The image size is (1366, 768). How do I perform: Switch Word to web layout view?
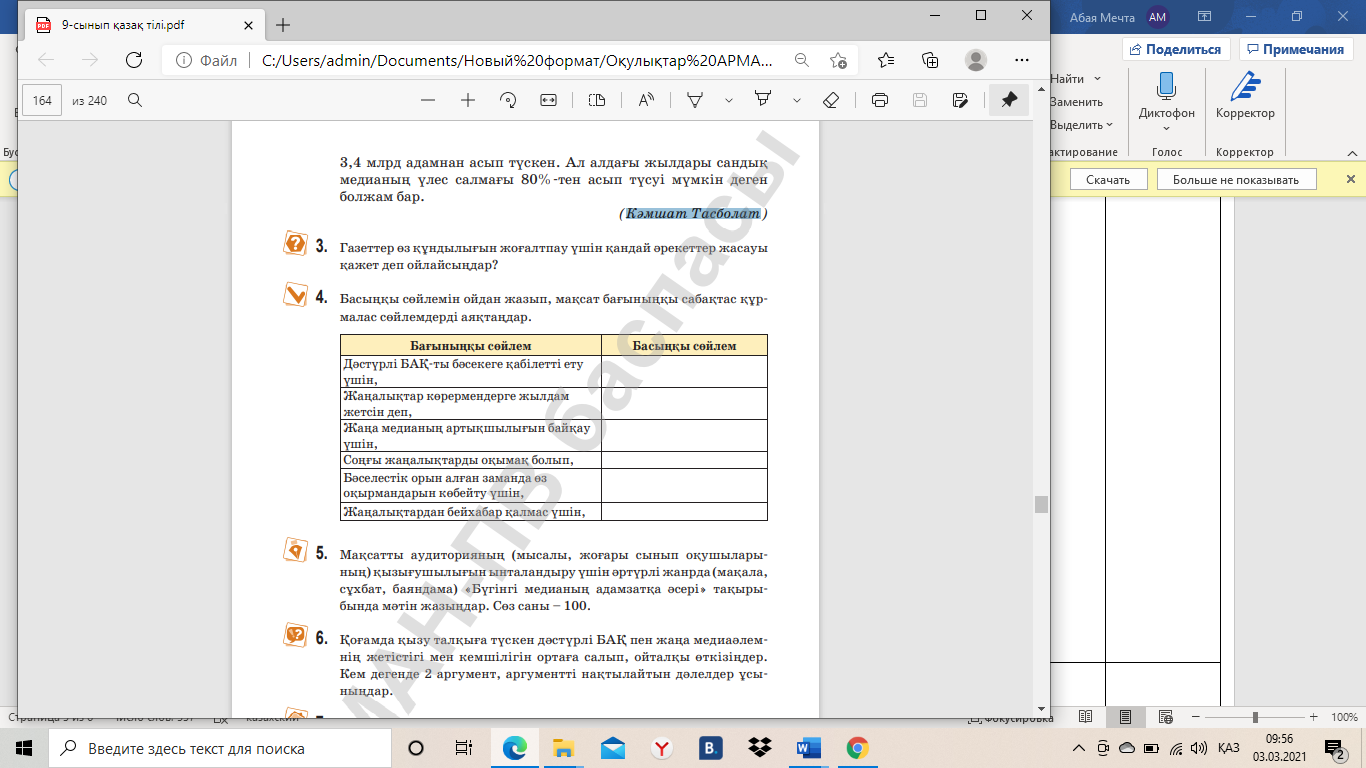(x=1165, y=717)
